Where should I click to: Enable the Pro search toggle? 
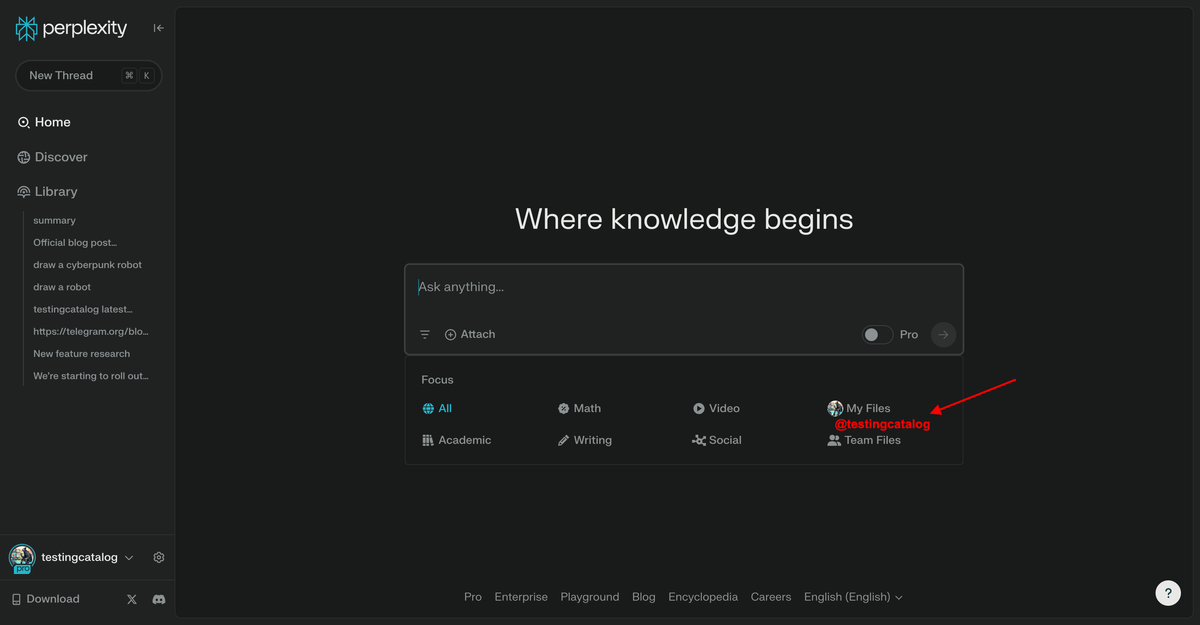click(877, 334)
